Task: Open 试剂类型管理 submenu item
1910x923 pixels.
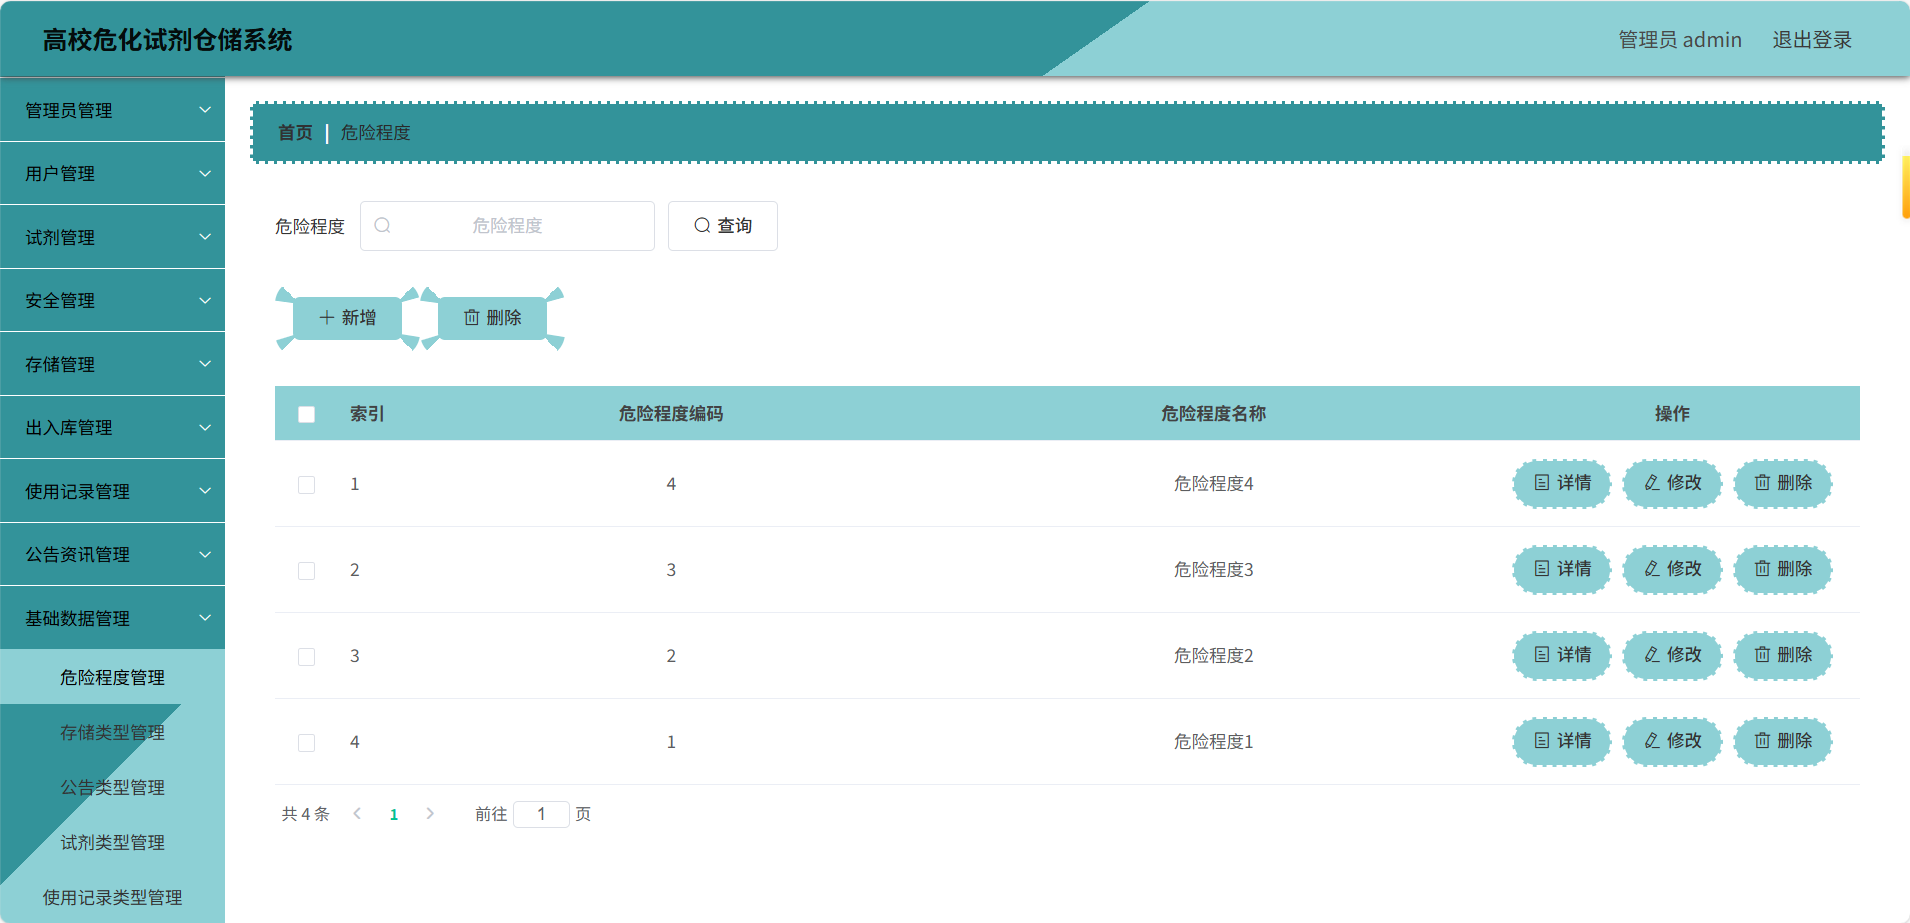Action: pos(112,842)
